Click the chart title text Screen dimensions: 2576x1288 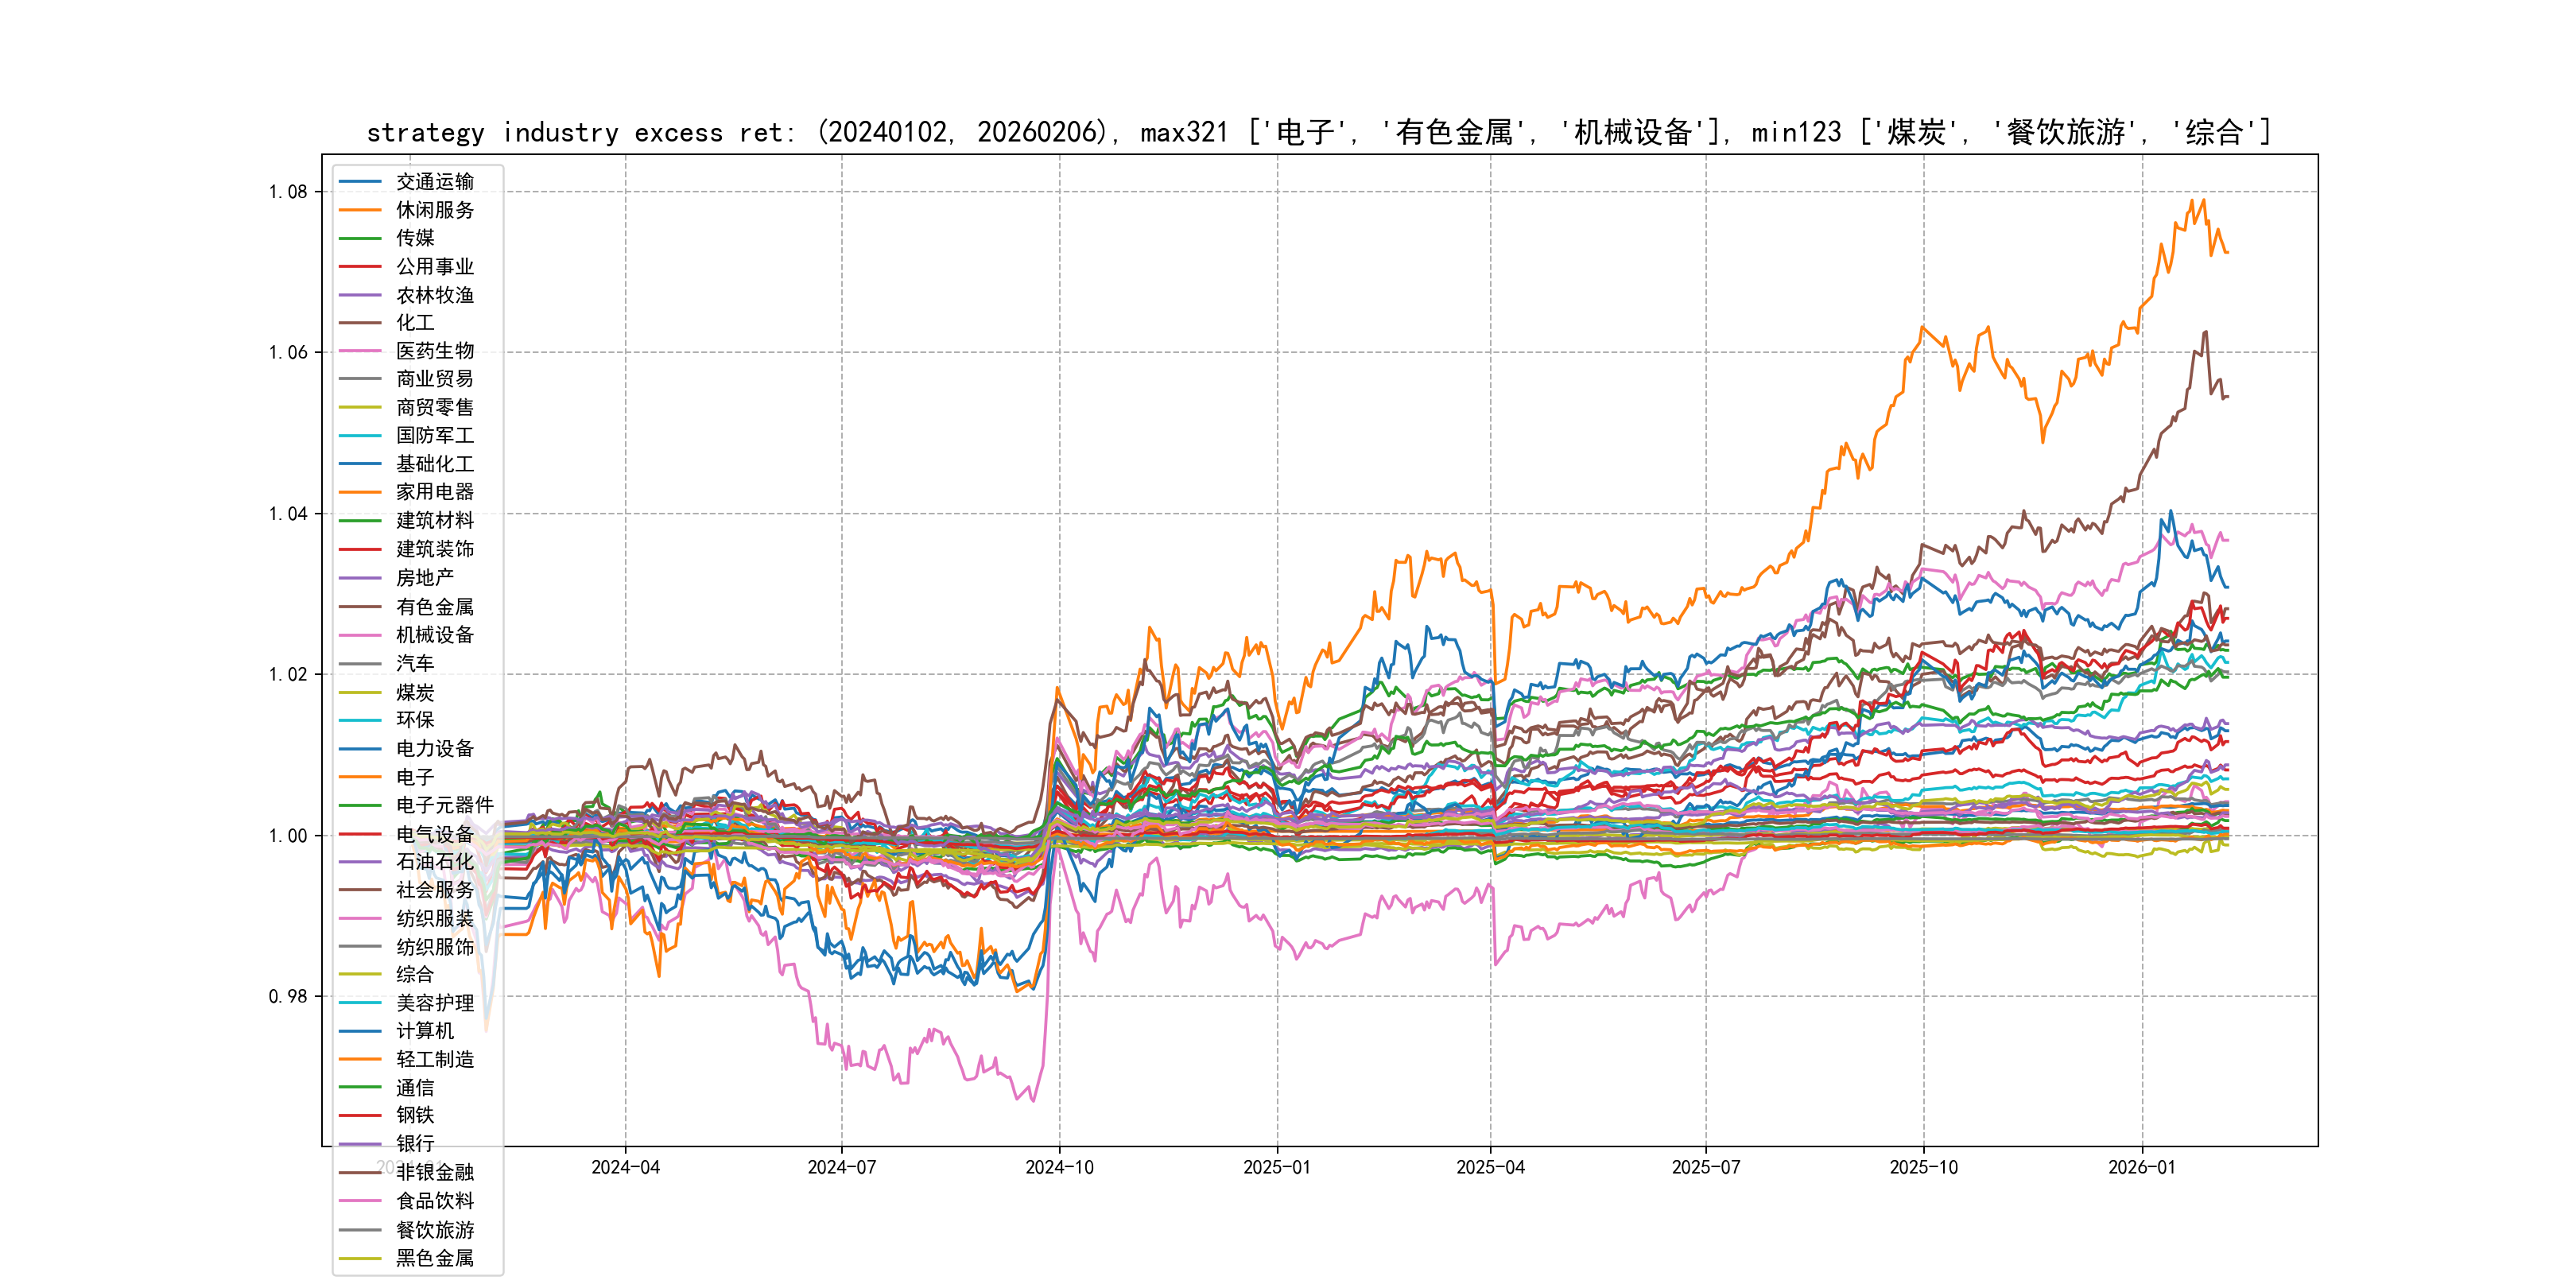pyautogui.click(x=1318, y=132)
